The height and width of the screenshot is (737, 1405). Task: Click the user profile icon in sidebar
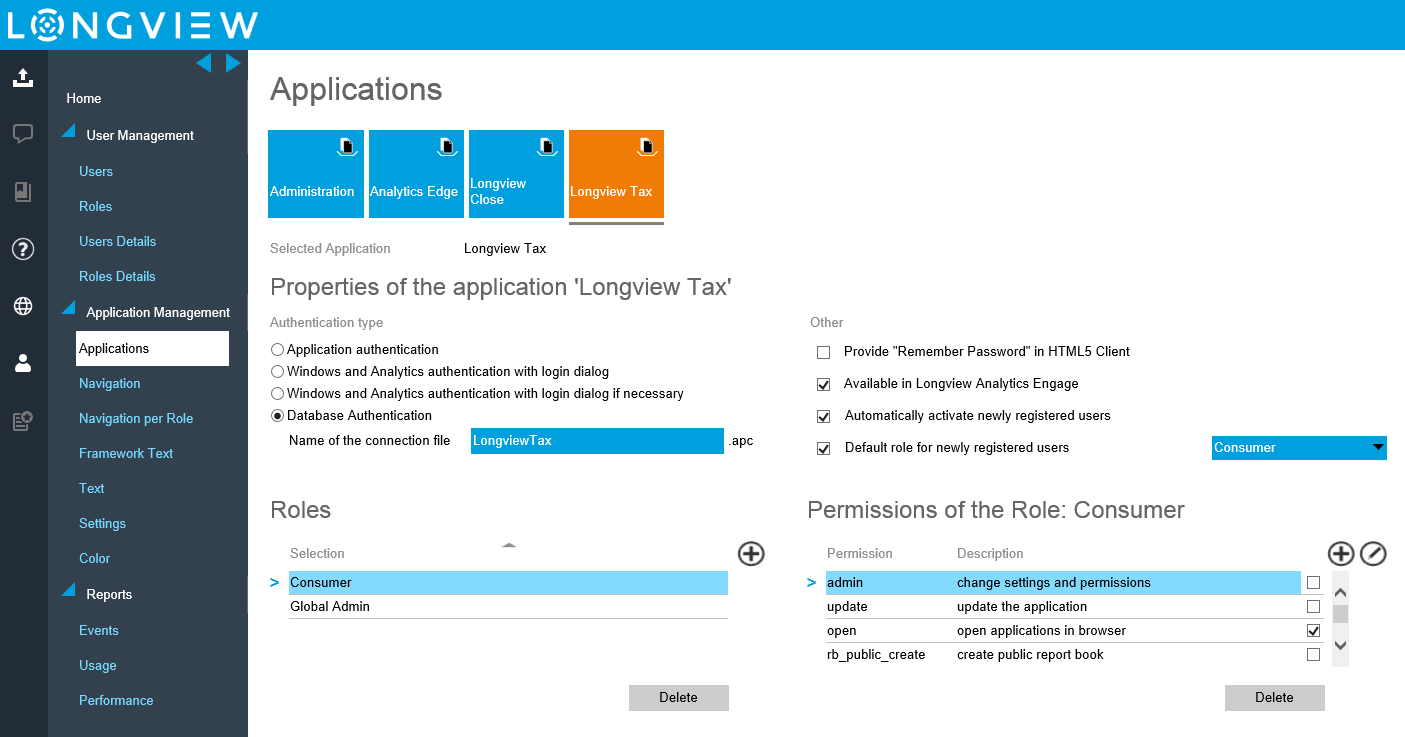[23, 364]
